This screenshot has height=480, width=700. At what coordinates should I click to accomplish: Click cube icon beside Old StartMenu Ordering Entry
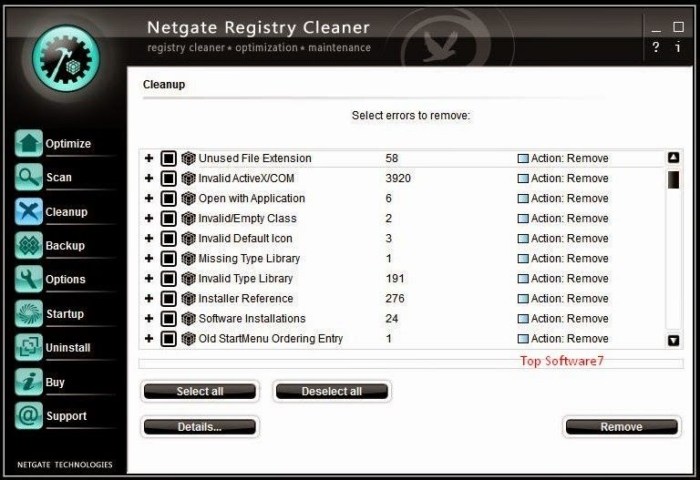[188, 338]
